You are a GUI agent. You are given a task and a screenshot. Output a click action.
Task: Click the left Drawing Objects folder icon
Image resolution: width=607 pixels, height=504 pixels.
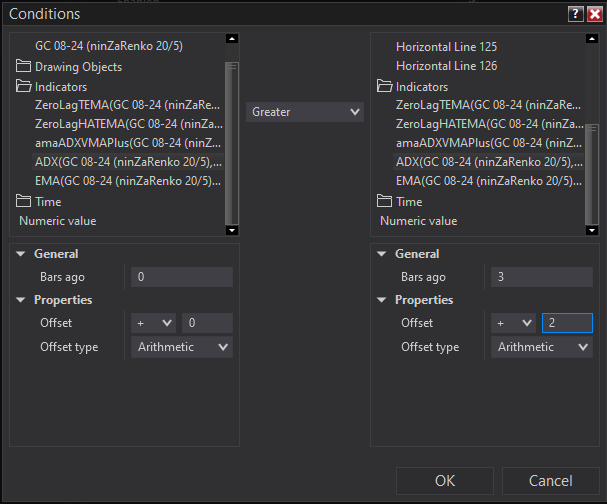(25, 67)
